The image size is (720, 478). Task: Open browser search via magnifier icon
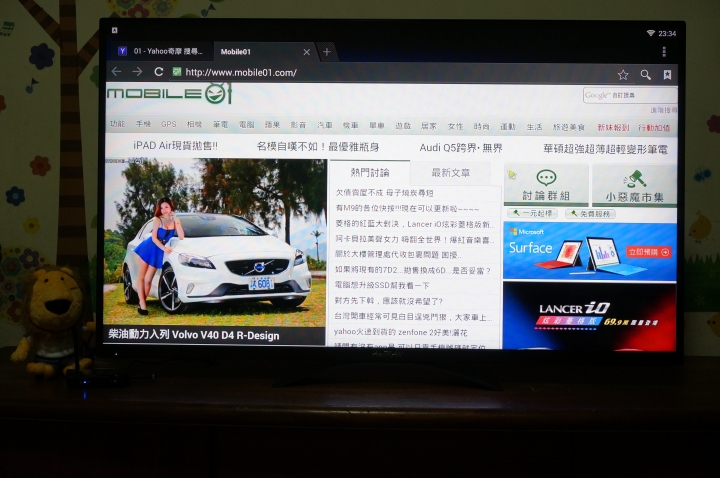tap(646, 75)
